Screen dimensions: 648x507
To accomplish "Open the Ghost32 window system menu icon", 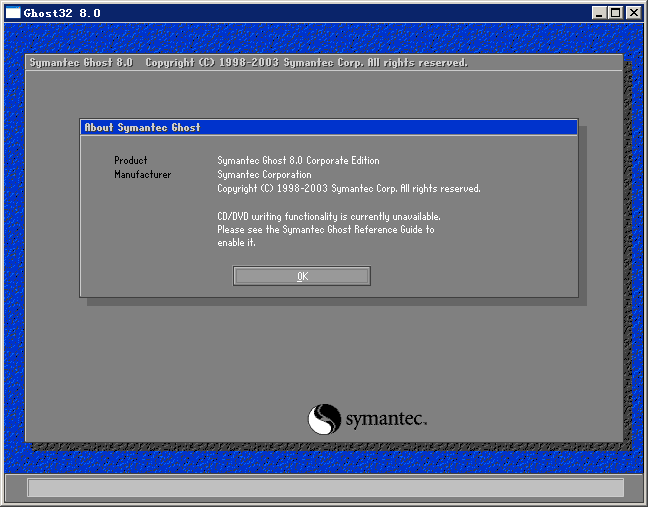I will coord(13,13).
